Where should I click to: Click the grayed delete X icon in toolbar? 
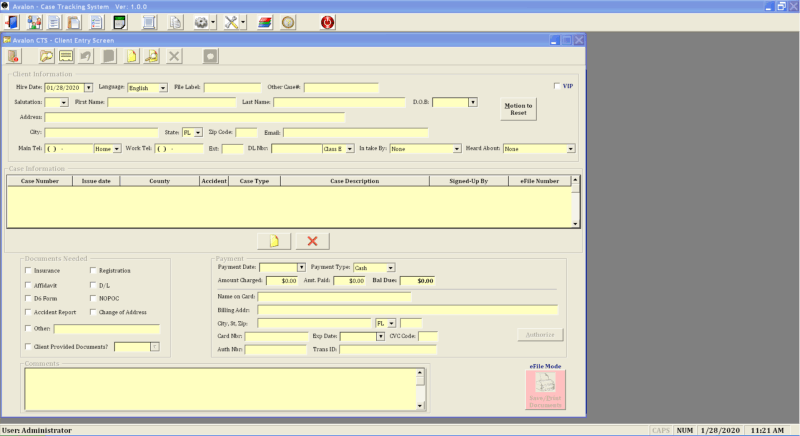174,56
